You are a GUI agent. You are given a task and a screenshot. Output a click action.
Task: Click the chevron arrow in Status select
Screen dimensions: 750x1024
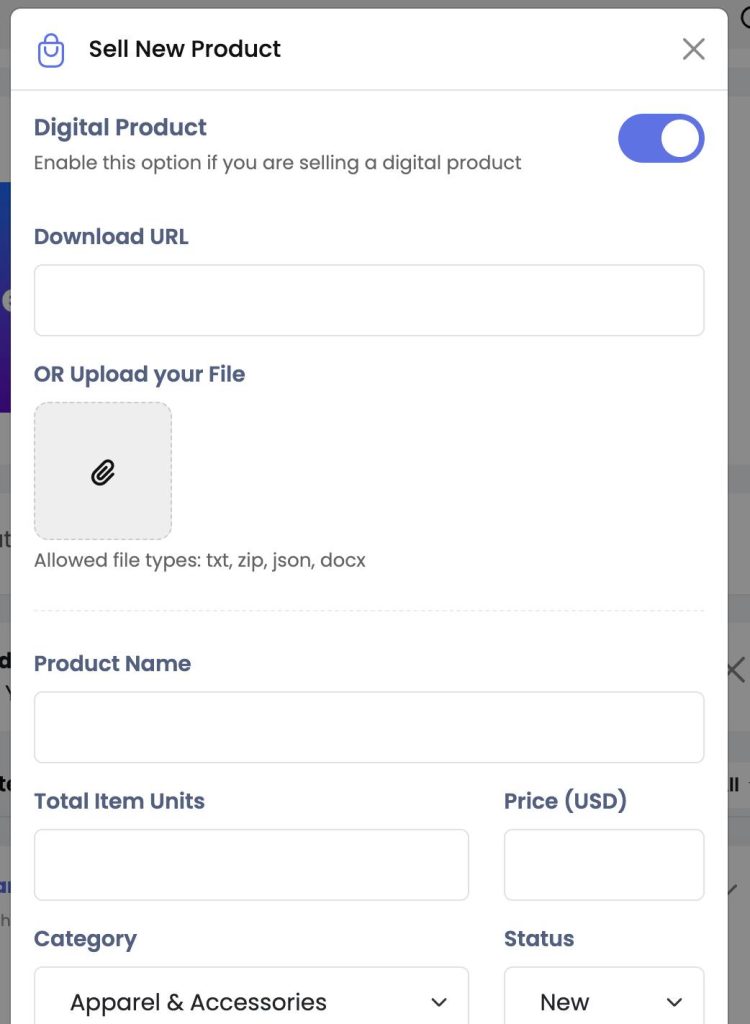pyautogui.click(x=674, y=1002)
